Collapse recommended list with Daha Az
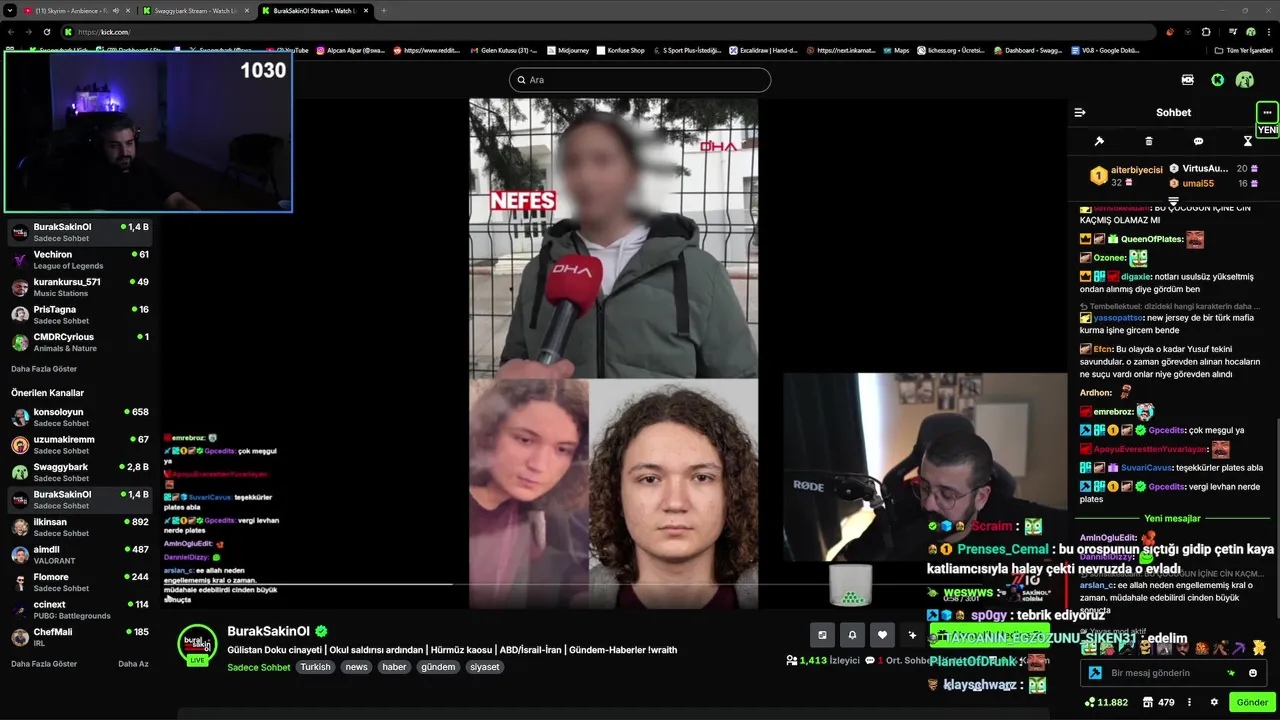This screenshot has height=720, width=1280. click(x=133, y=664)
